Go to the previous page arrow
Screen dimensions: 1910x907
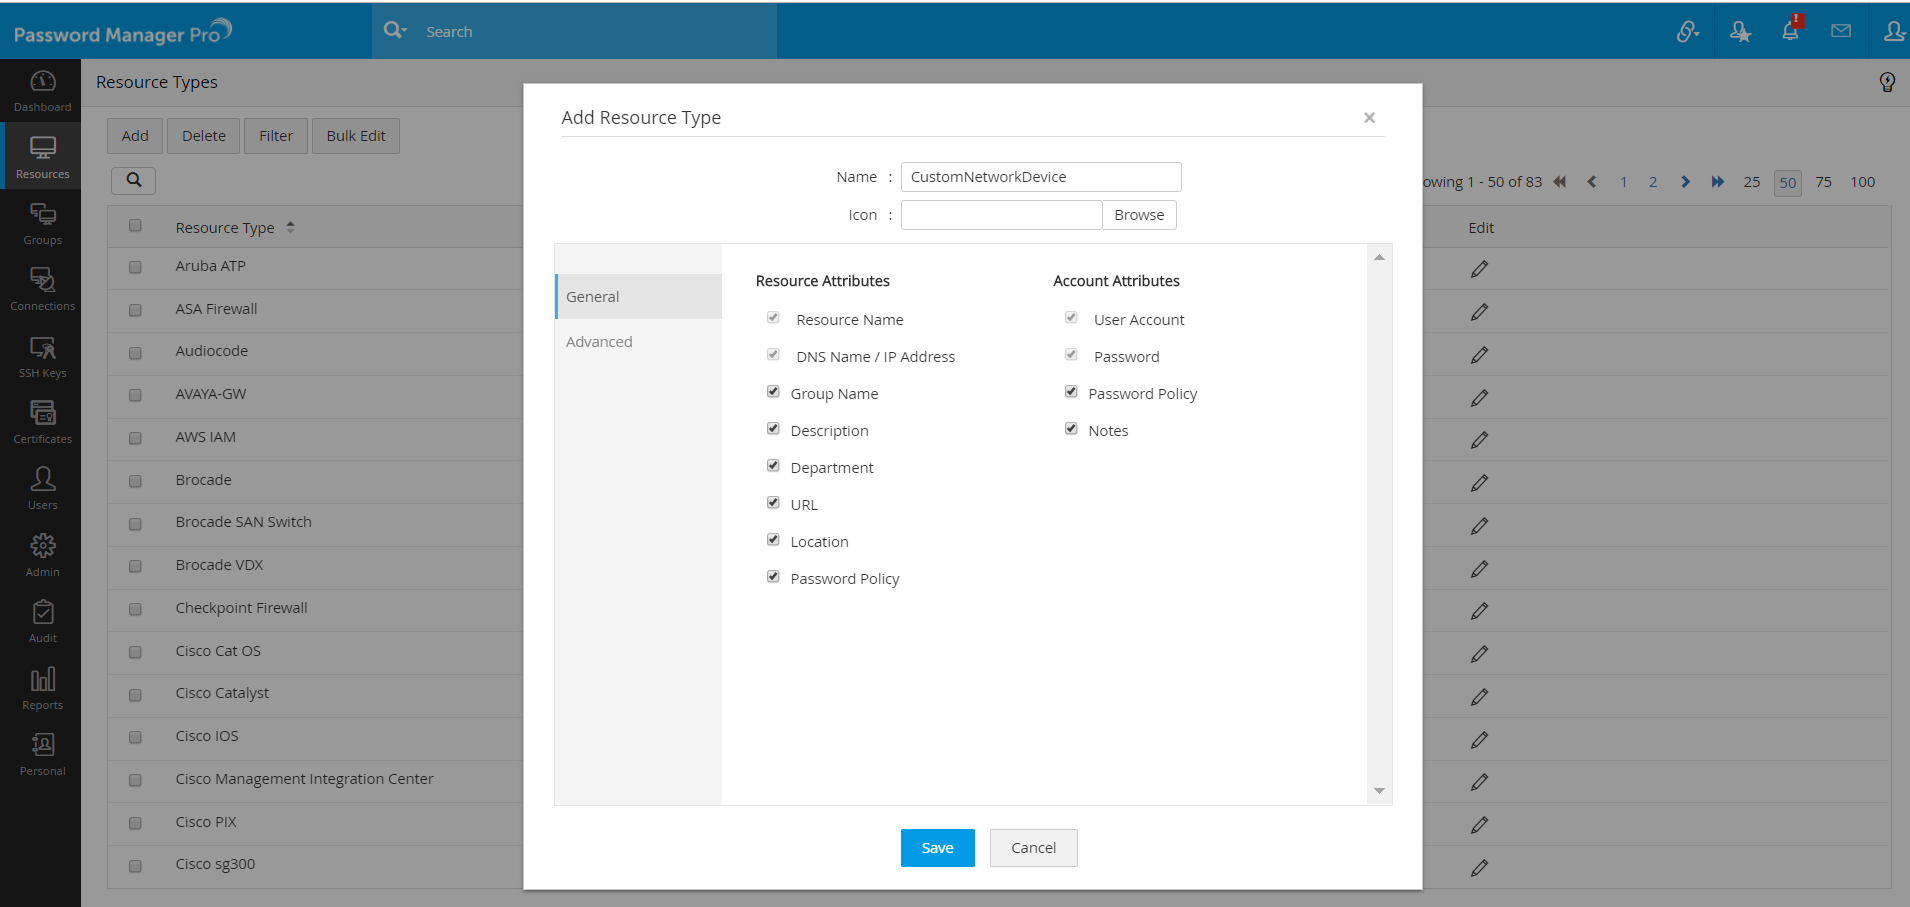(x=1592, y=182)
